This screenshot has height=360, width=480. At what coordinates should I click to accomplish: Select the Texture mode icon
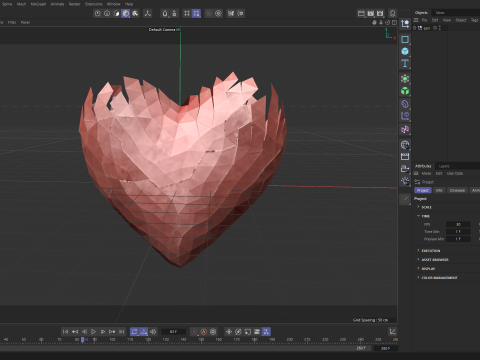point(135,13)
